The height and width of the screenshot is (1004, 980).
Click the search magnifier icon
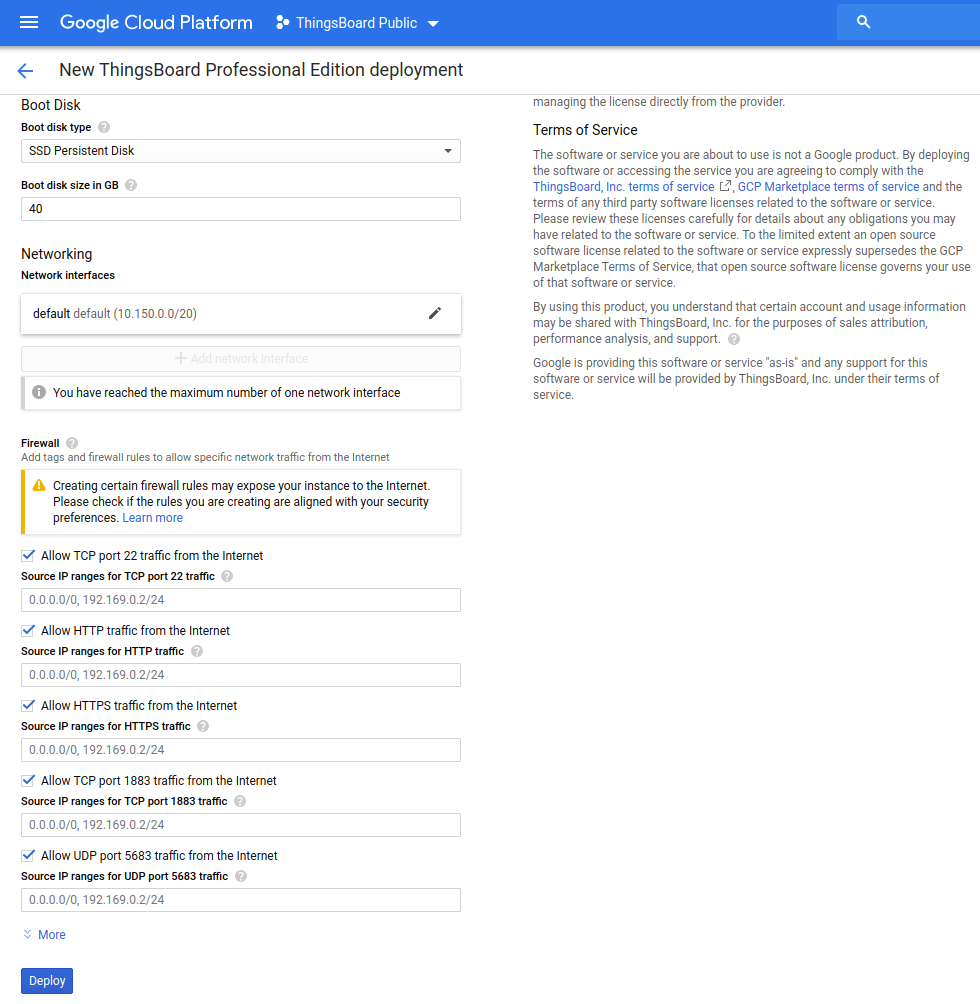(x=864, y=22)
